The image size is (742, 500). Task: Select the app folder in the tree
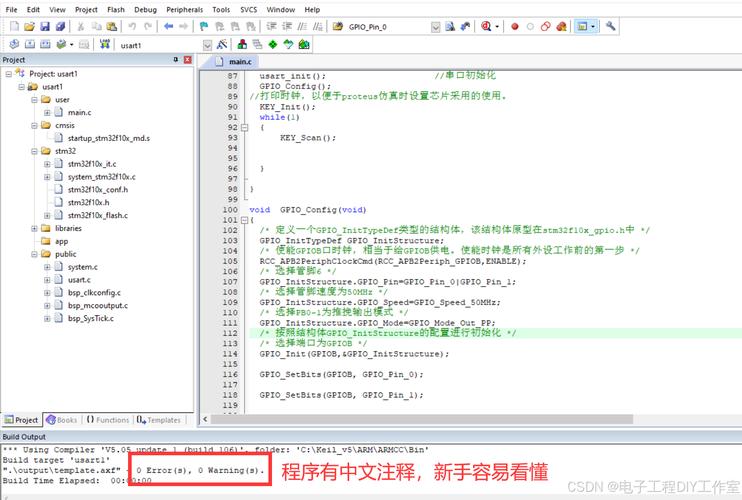[62, 242]
